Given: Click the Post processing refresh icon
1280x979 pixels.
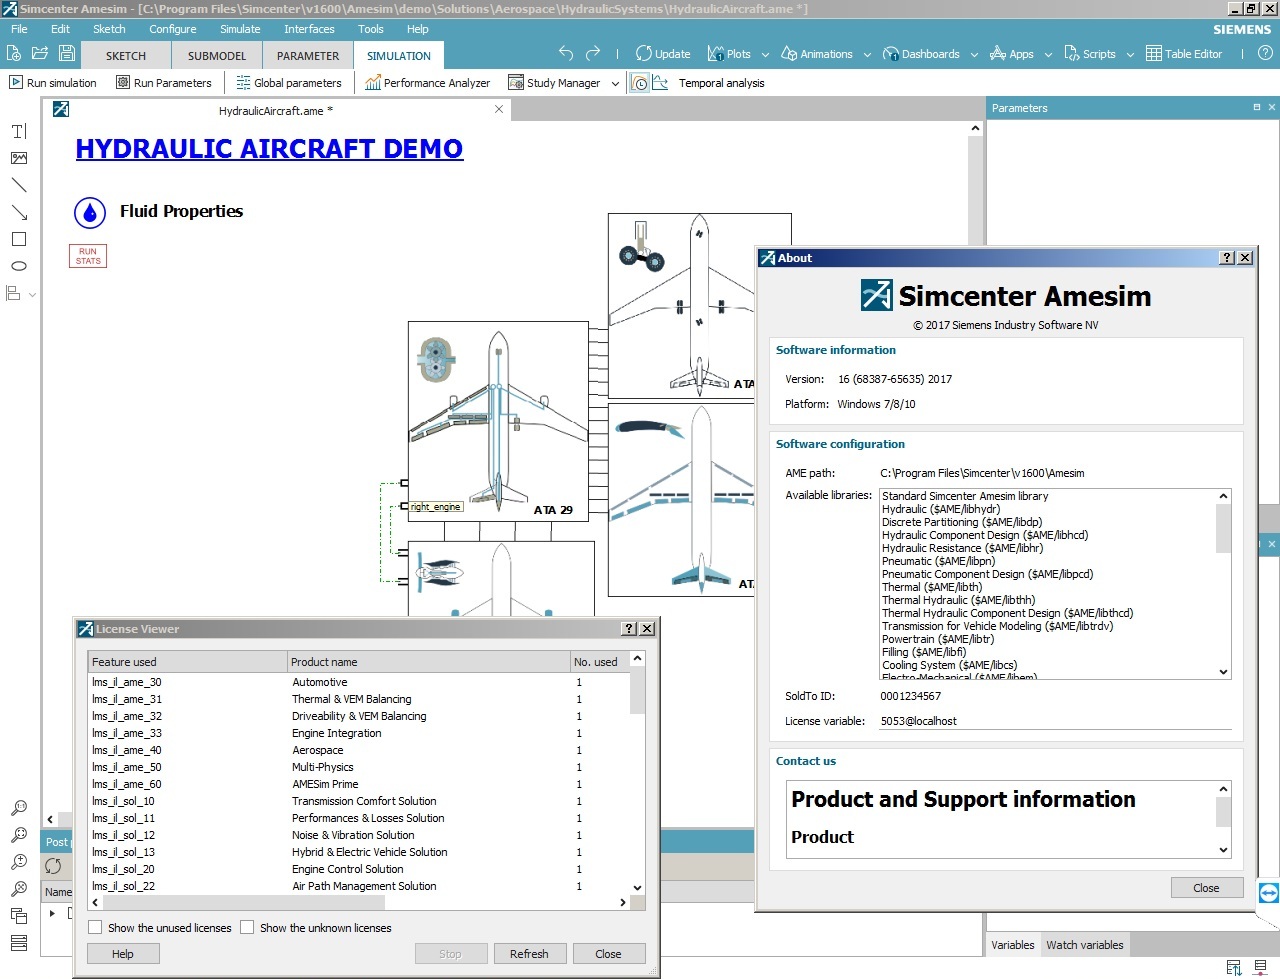Looking at the screenshot, I should coord(53,866).
